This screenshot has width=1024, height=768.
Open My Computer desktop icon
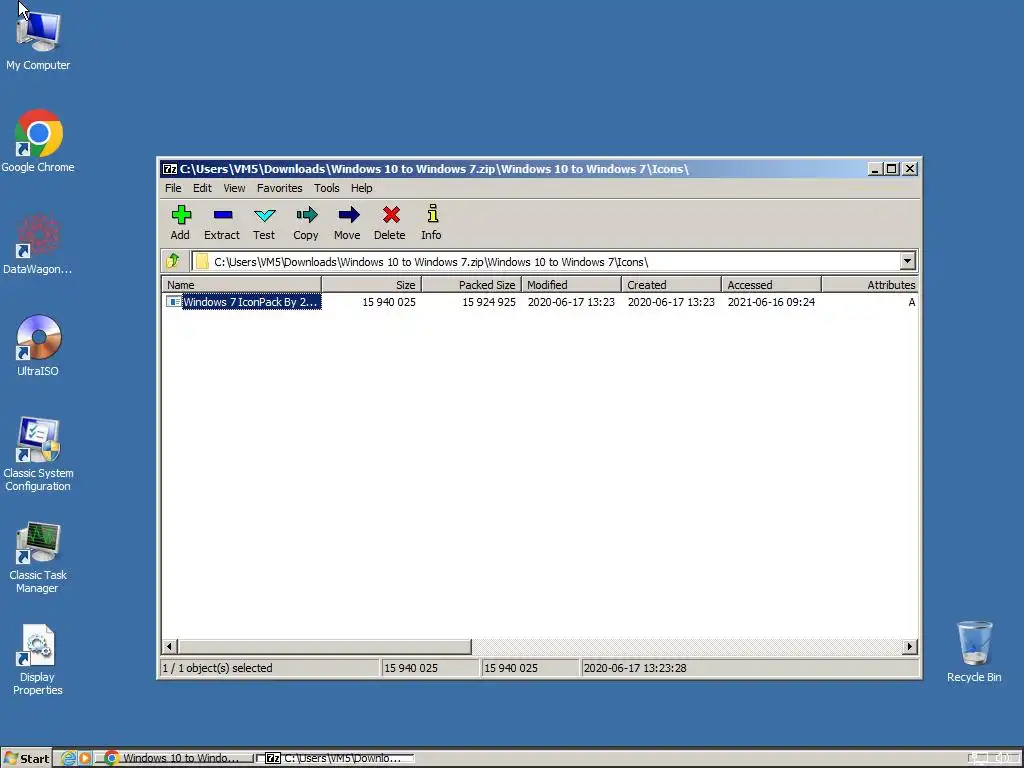coord(38,39)
